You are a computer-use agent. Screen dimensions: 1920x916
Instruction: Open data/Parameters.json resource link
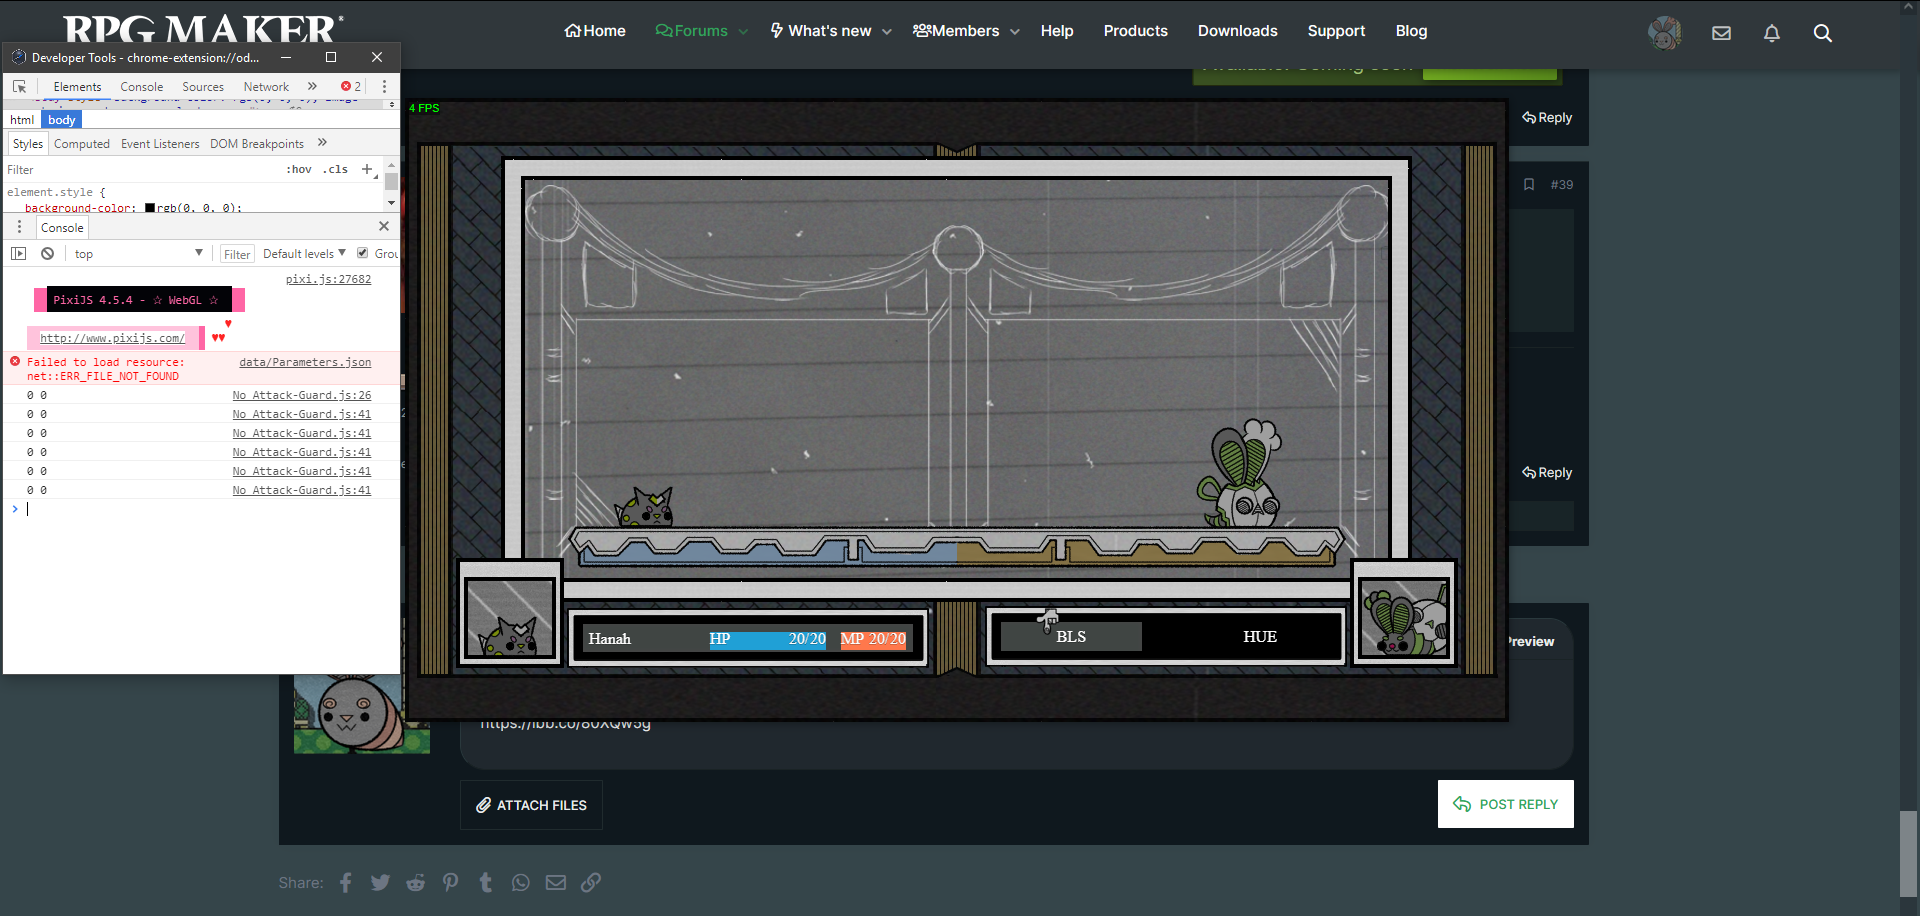pos(305,363)
